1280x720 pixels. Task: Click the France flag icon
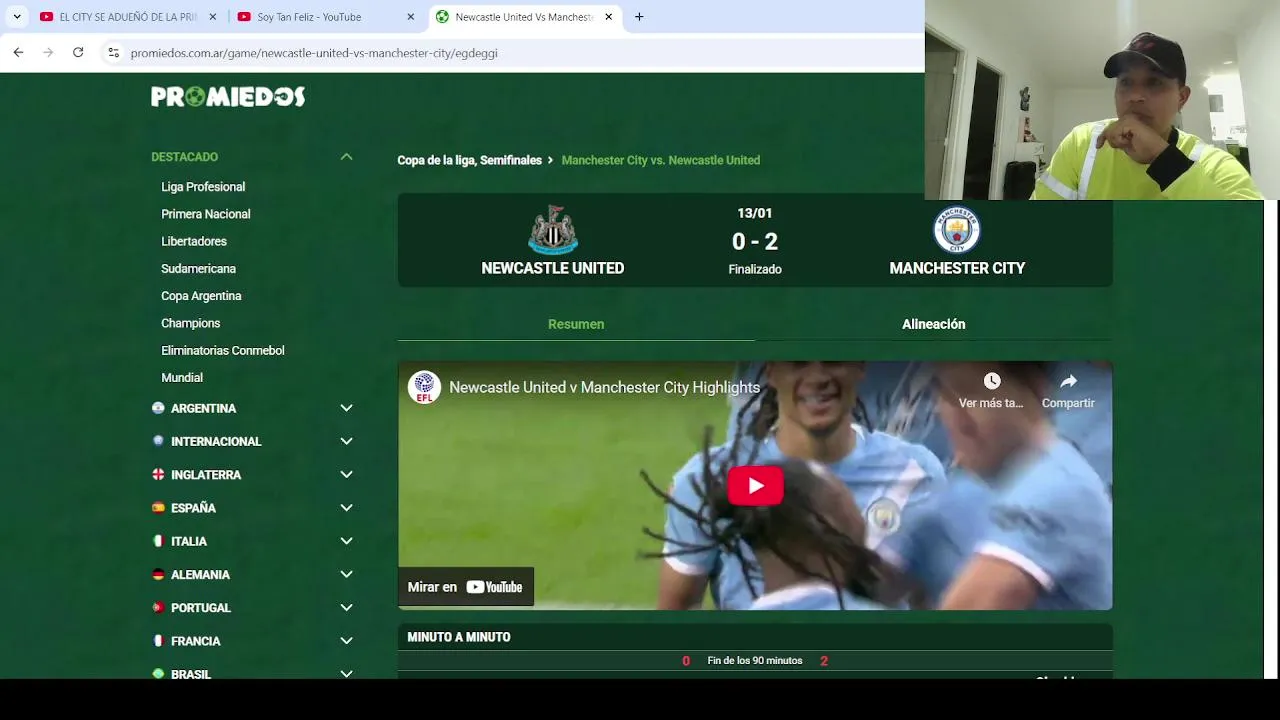[x=158, y=641]
